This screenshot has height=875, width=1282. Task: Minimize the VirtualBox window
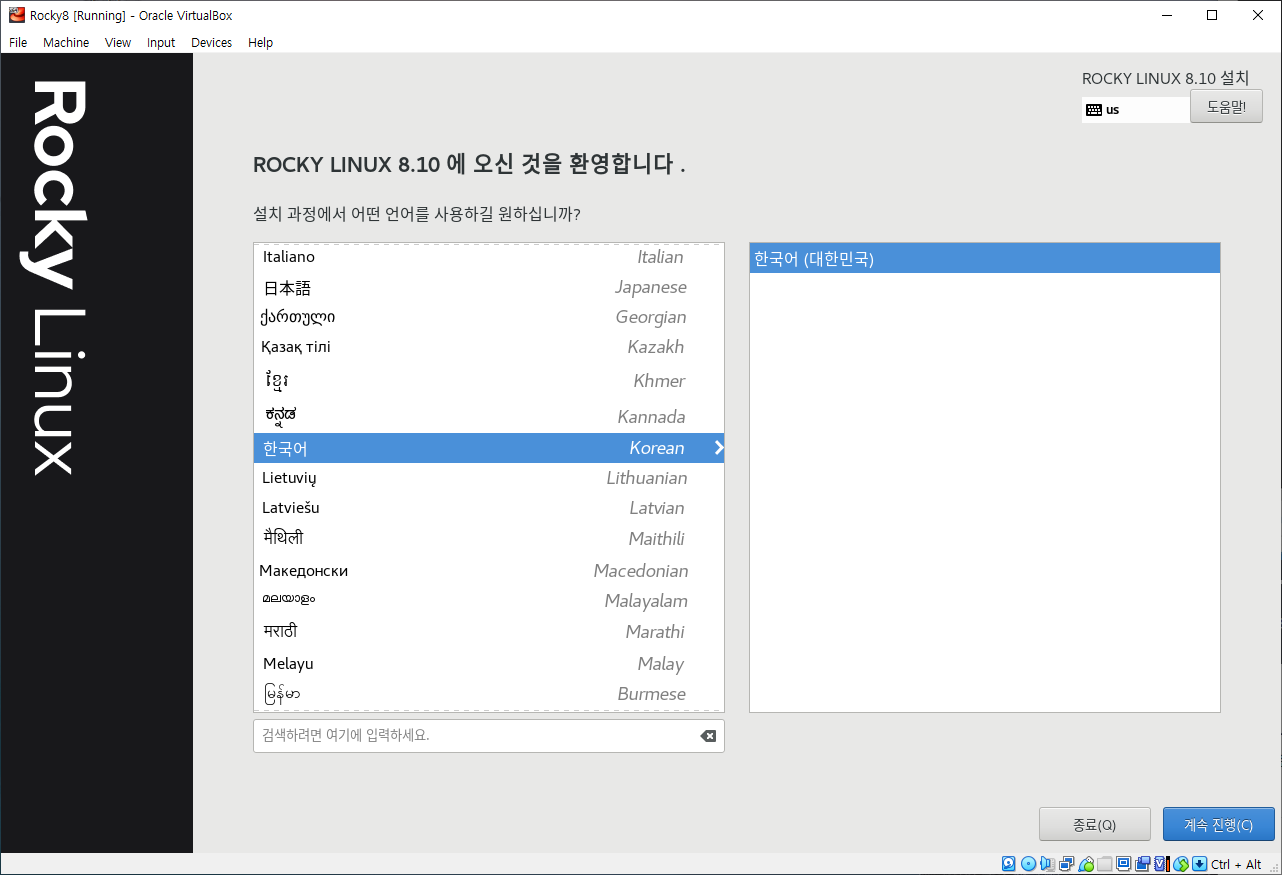coord(1166,15)
